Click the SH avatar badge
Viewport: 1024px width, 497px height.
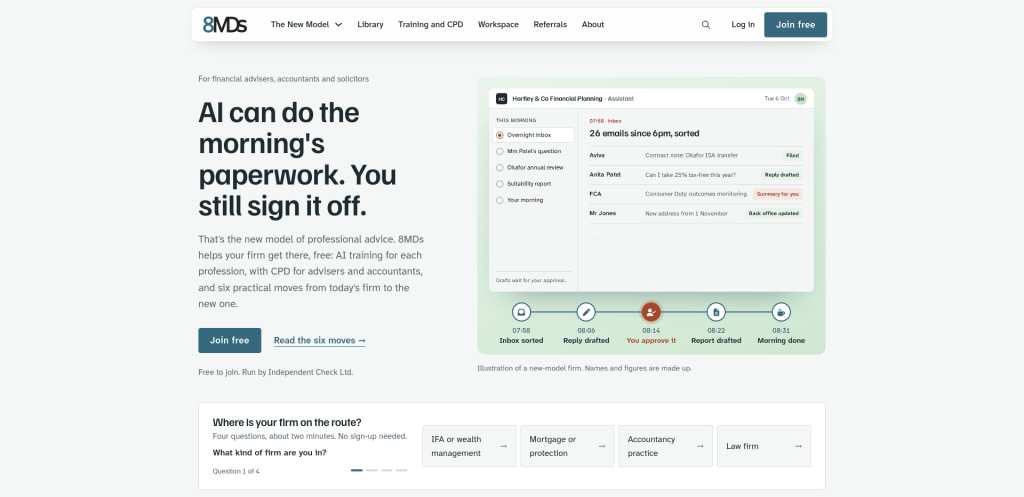tap(800, 99)
